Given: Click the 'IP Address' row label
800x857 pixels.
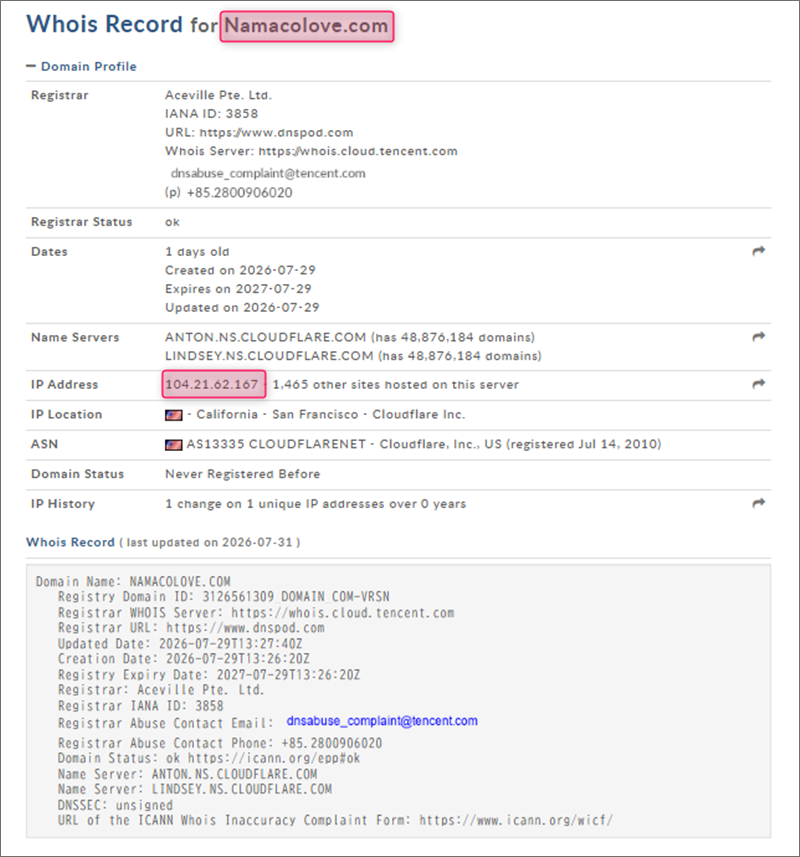Looking at the screenshot, I should click(64, 384).
